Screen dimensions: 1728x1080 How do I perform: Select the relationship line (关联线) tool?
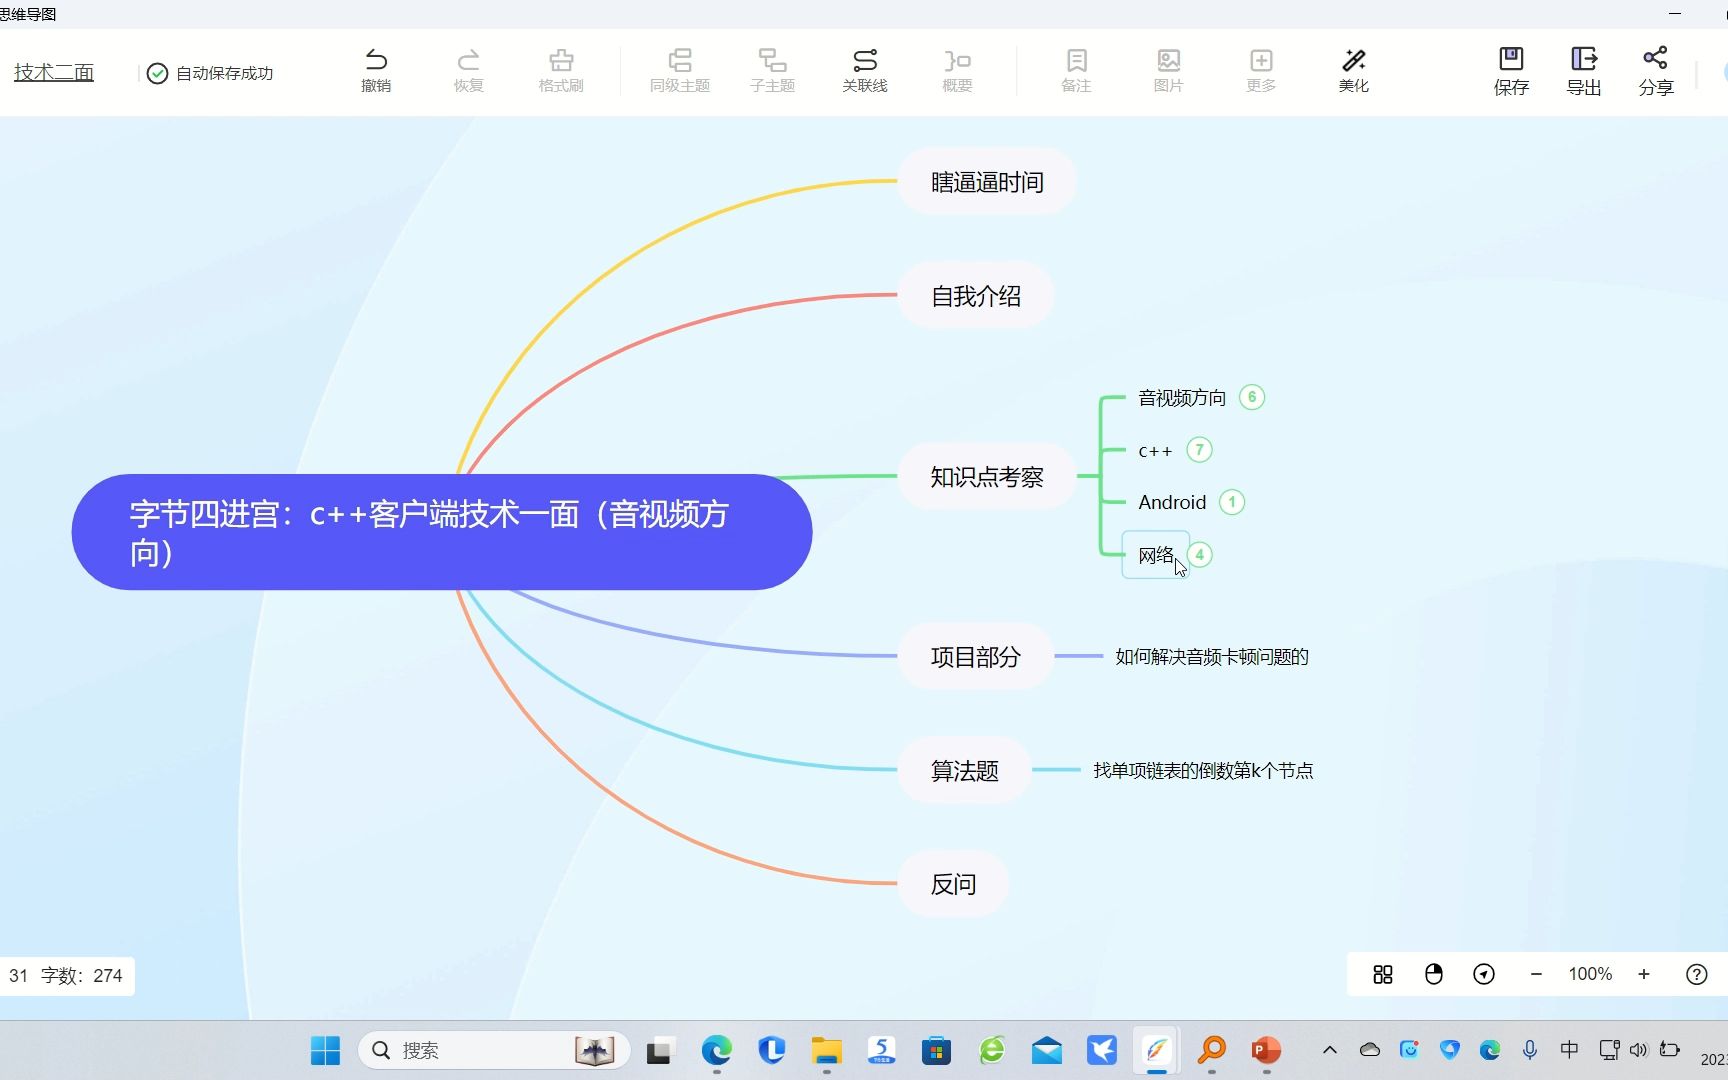pos(865,70)
